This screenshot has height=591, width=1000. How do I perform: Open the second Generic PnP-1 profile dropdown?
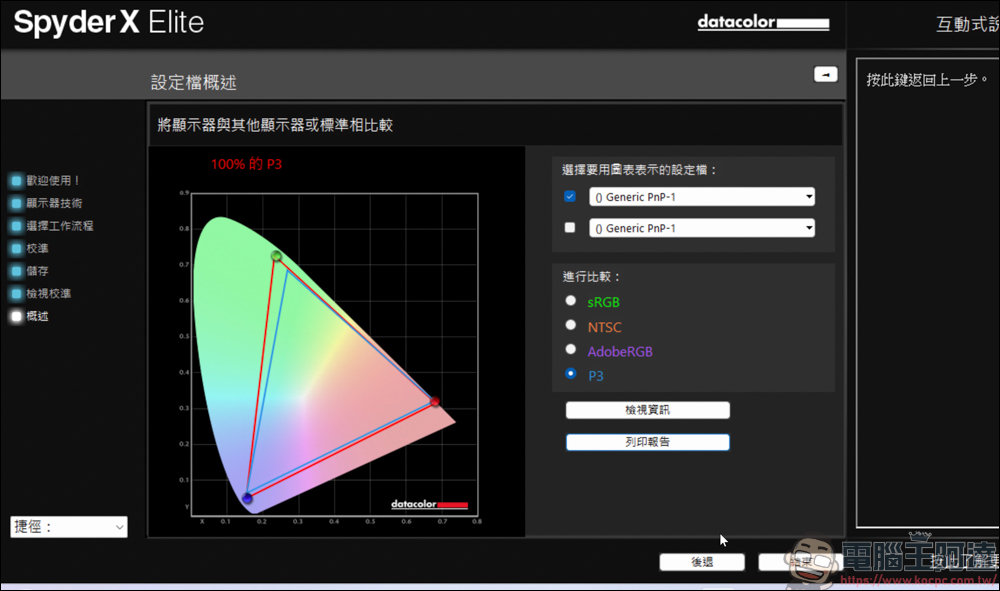point(702,228)
